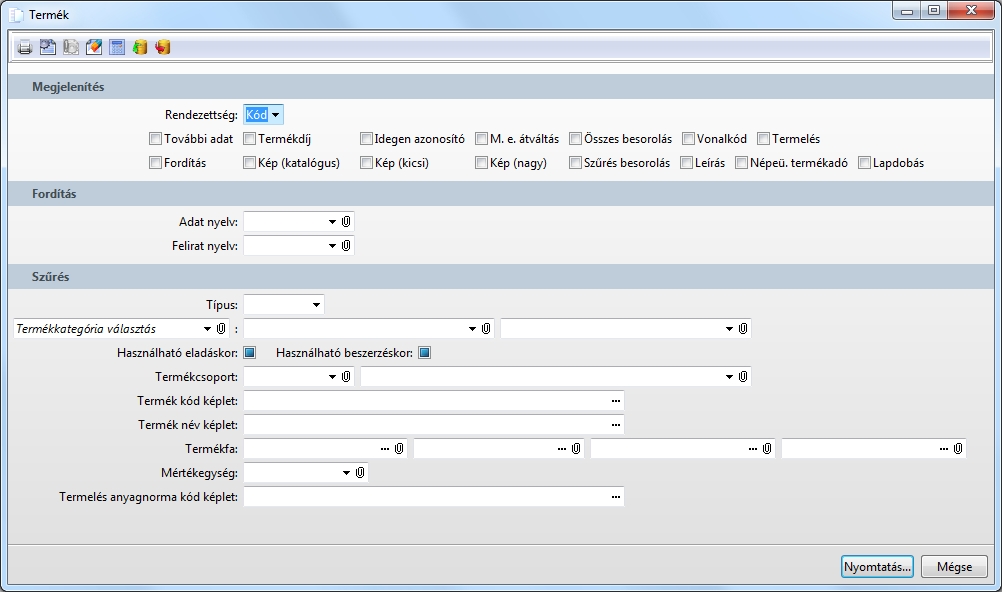Enable Kép (kicsi) checkbox
The image size is (1002, 592).
click(366, 163)
